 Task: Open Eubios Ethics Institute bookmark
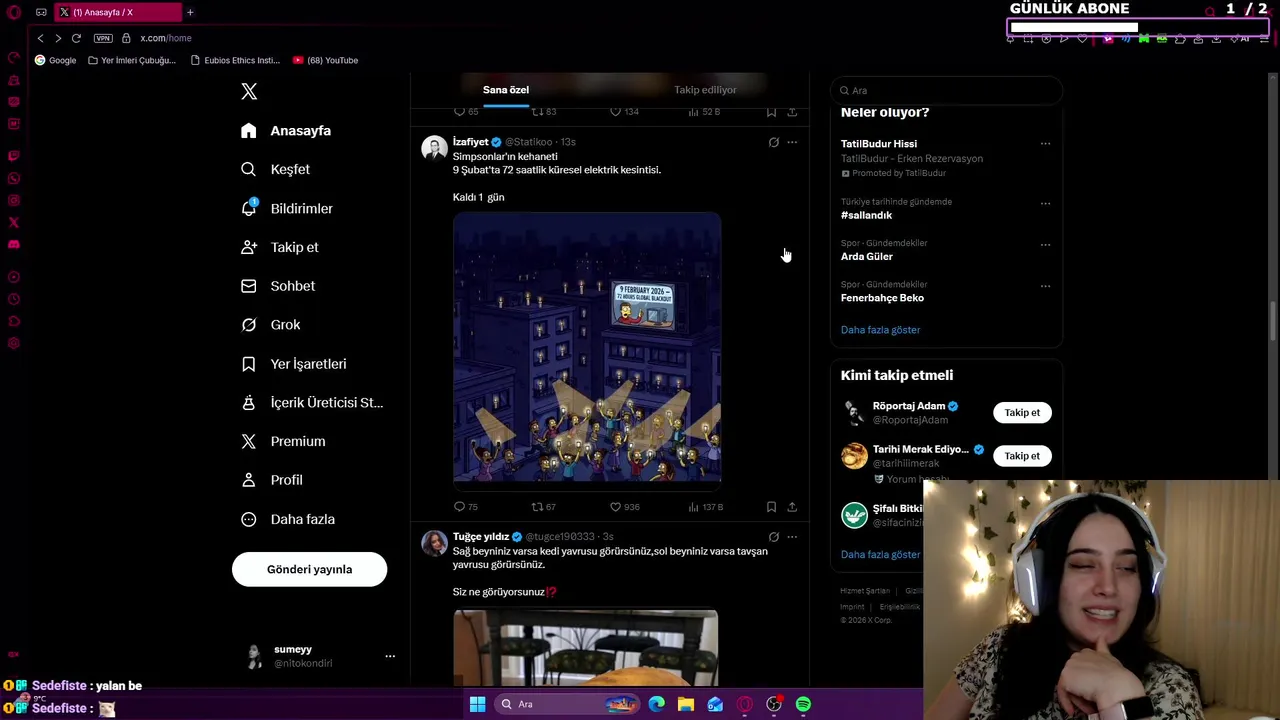[236, 60]
